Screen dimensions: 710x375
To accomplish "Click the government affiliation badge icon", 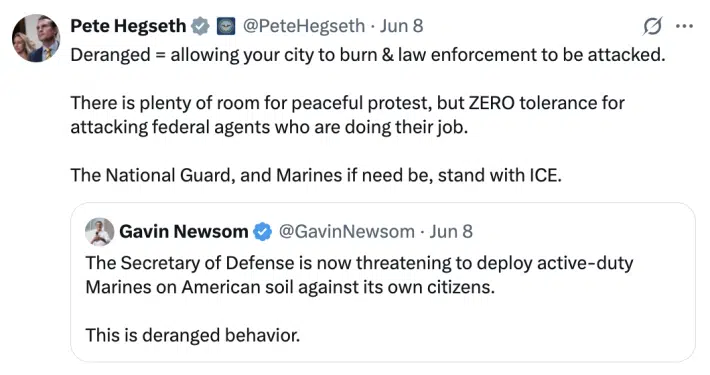I will [226, 26].
